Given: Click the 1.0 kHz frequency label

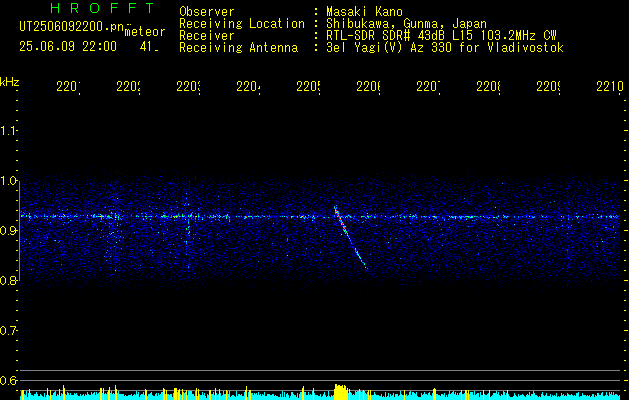Looking at the screenshot, I should pyautogui.click(x=8, y=181).
